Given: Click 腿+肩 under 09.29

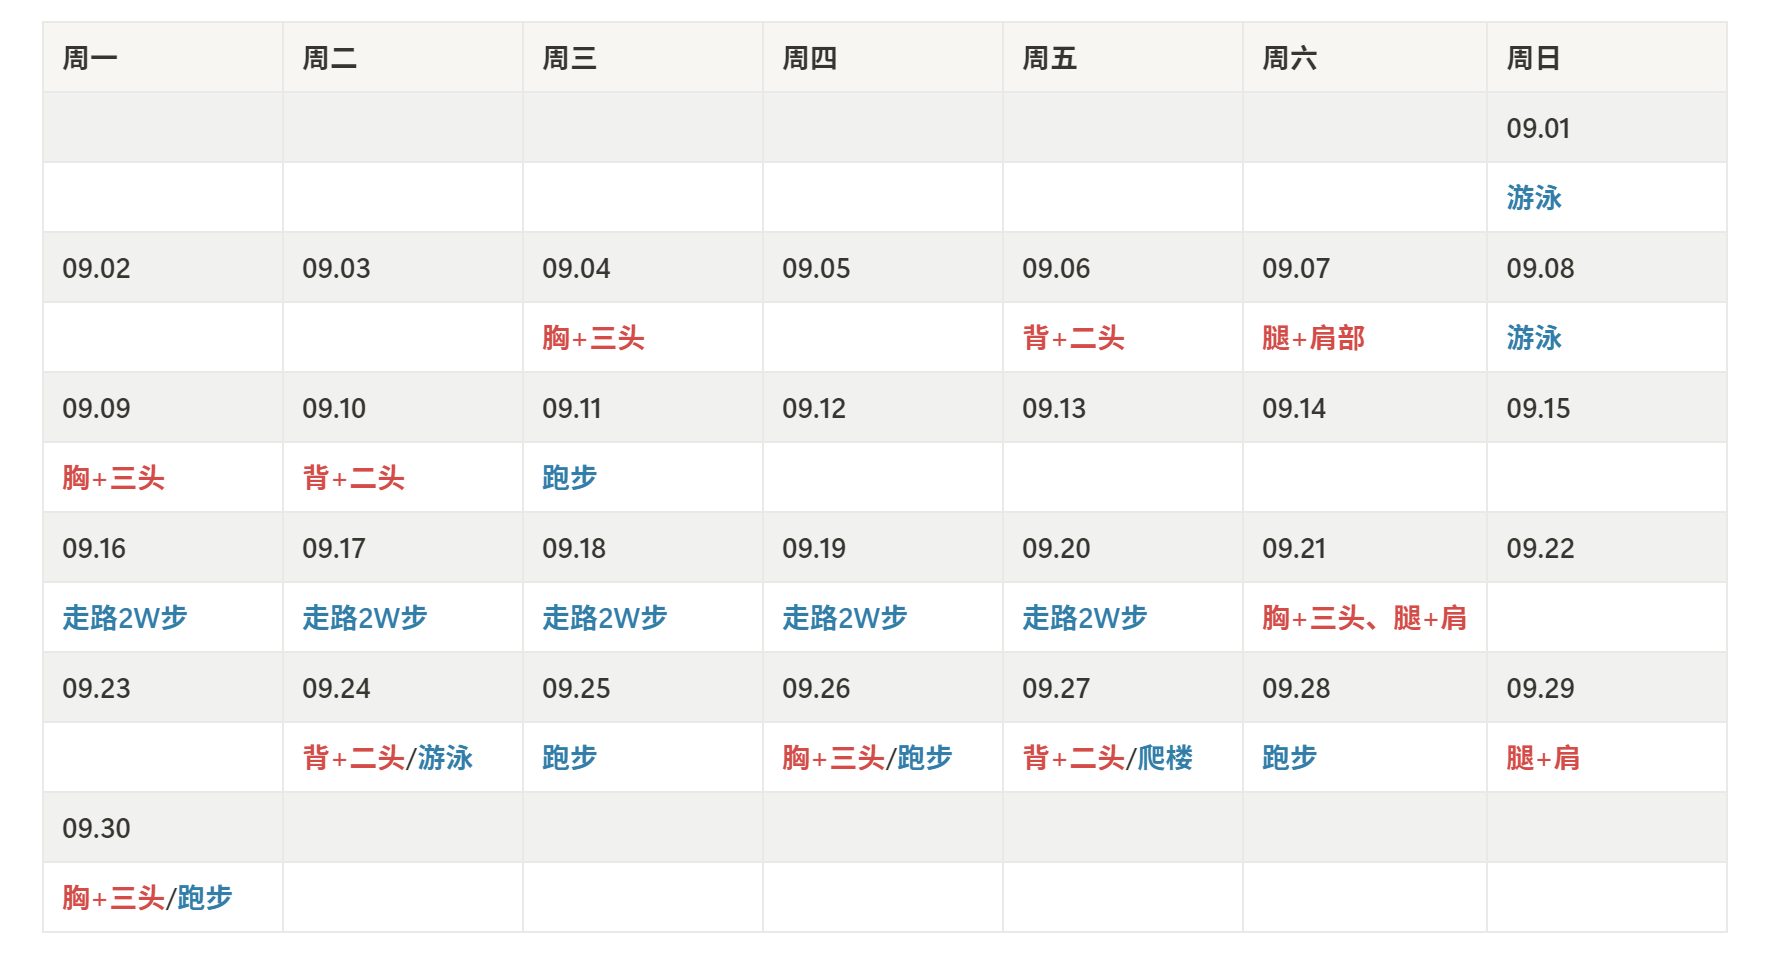Looking at the screenshot, I should pyautogui.click(x=1543, y=758).
